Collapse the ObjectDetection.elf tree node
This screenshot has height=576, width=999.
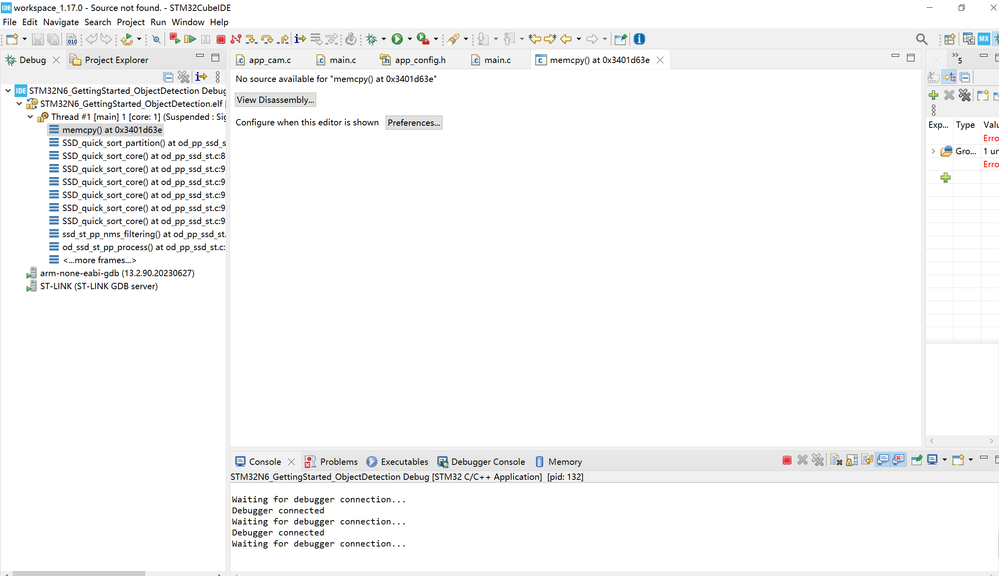(19, 103)
